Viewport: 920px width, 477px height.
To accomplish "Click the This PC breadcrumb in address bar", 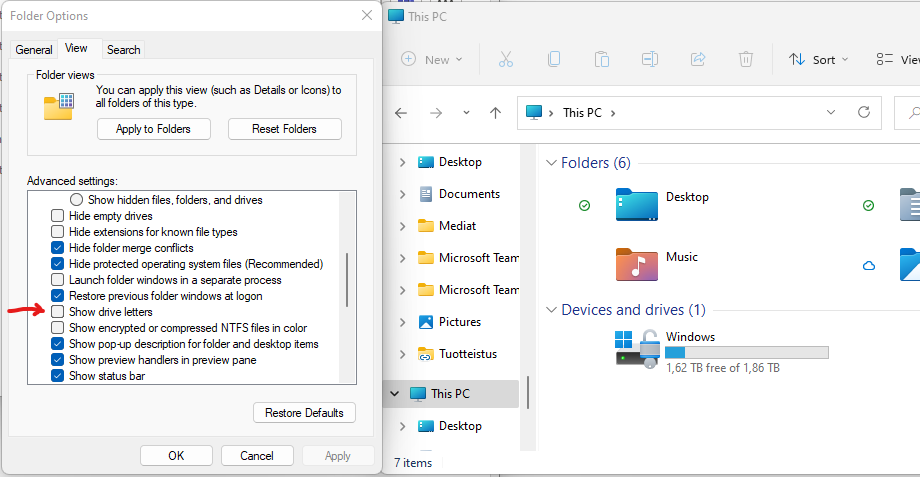I will coord(582,113).
